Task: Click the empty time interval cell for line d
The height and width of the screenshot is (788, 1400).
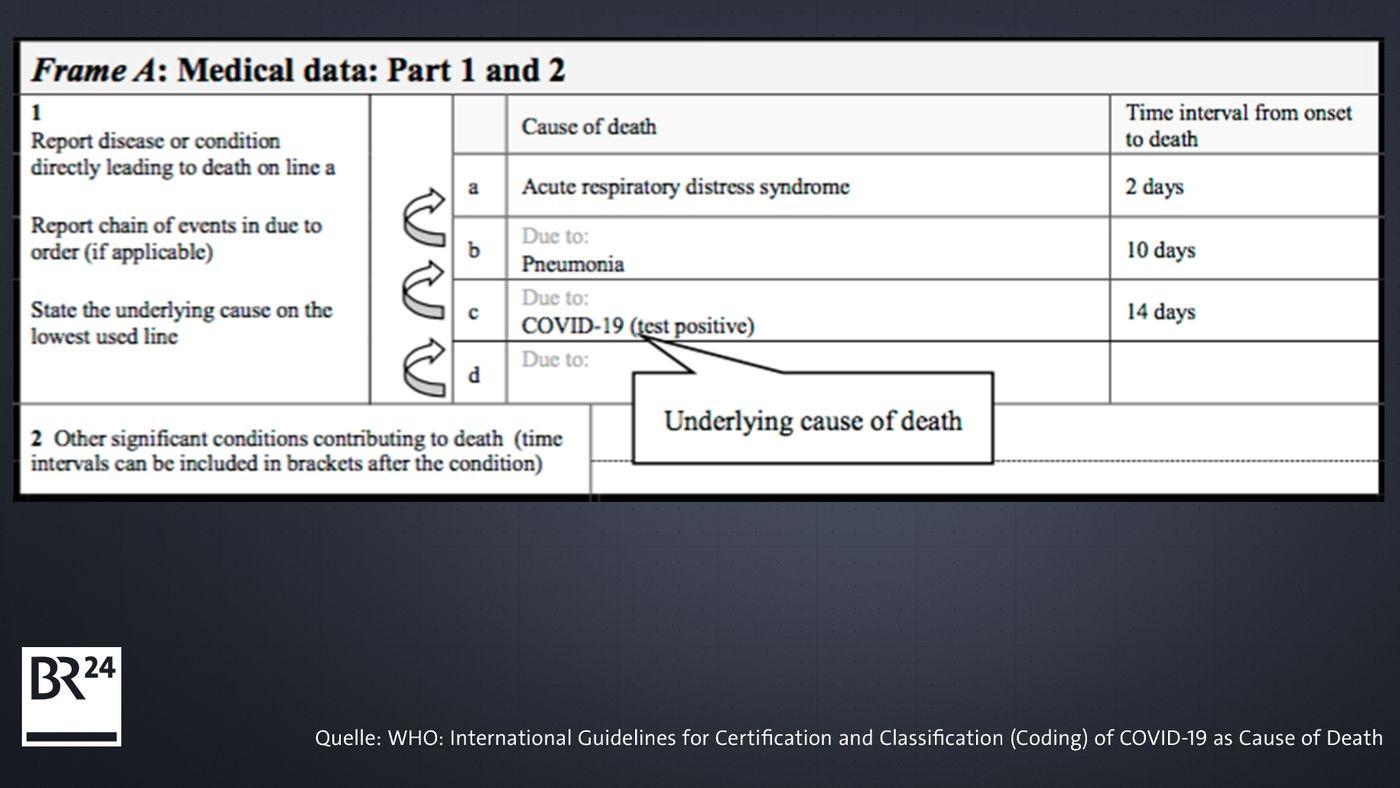Action: click(1243, 373)
